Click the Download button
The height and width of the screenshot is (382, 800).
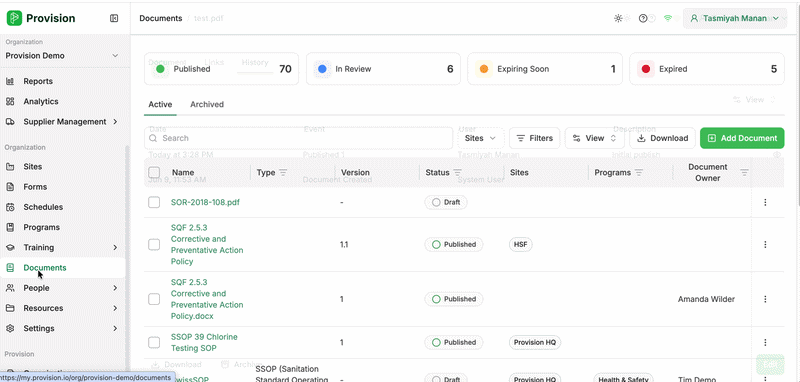662,138
